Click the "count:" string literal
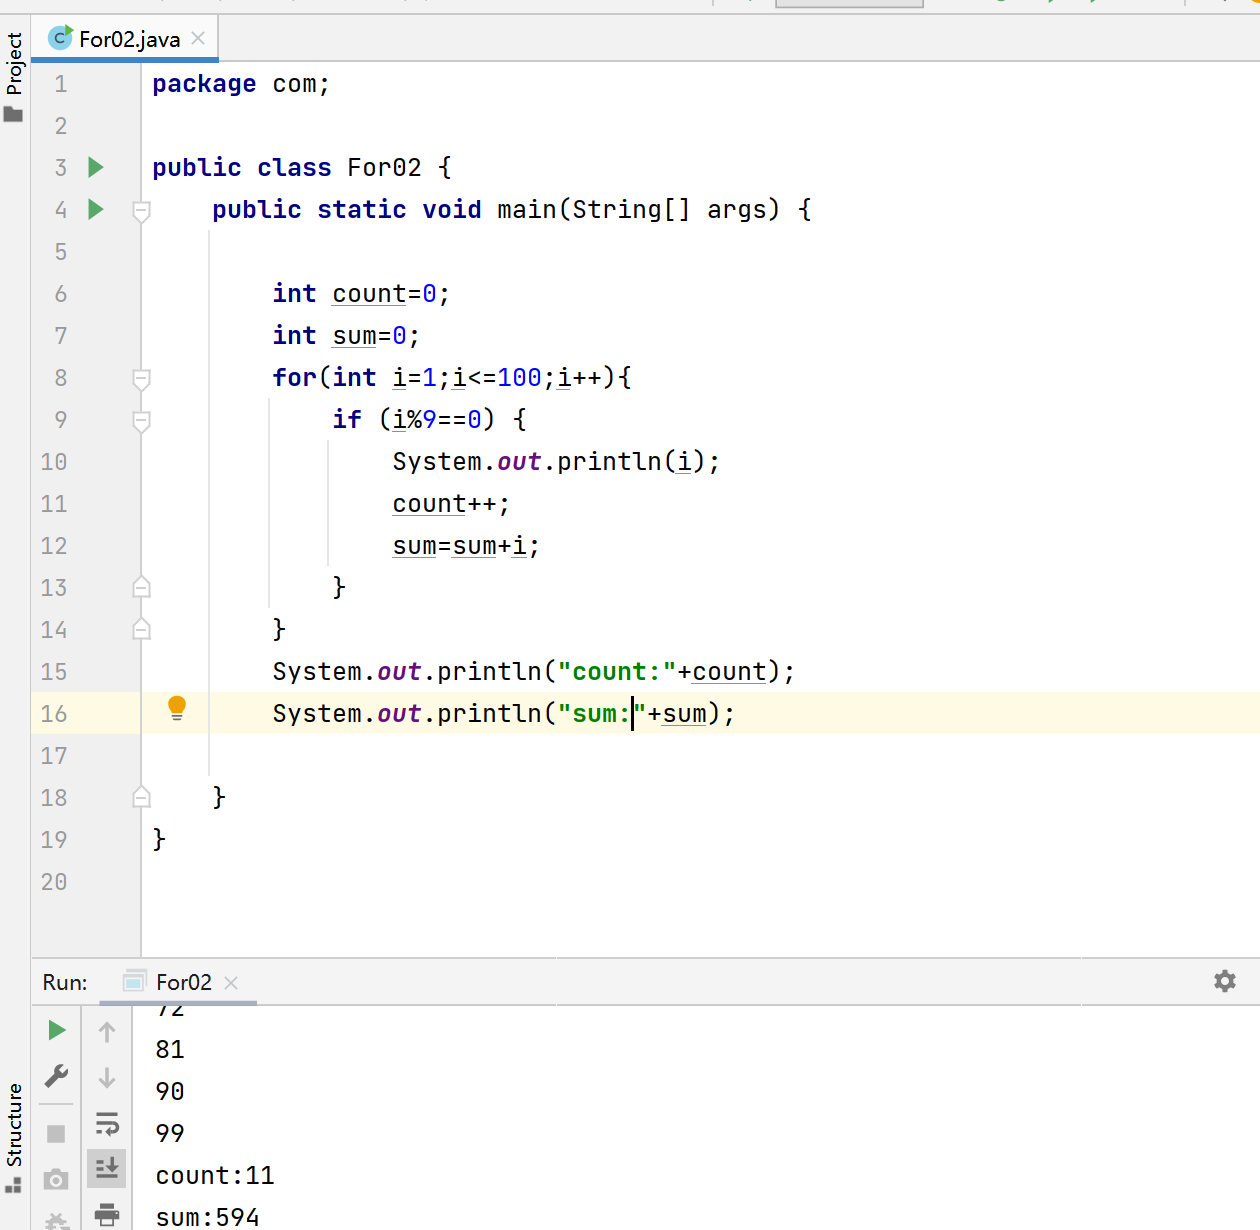This screenshot has width=1260, height=1230. (617, 672)
